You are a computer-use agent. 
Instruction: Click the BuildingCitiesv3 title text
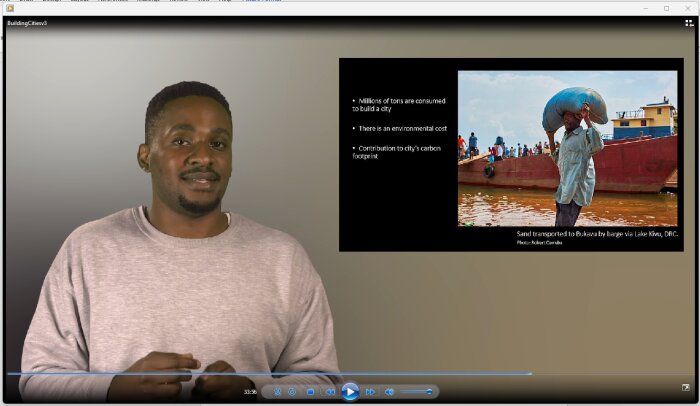pos(27,22)
